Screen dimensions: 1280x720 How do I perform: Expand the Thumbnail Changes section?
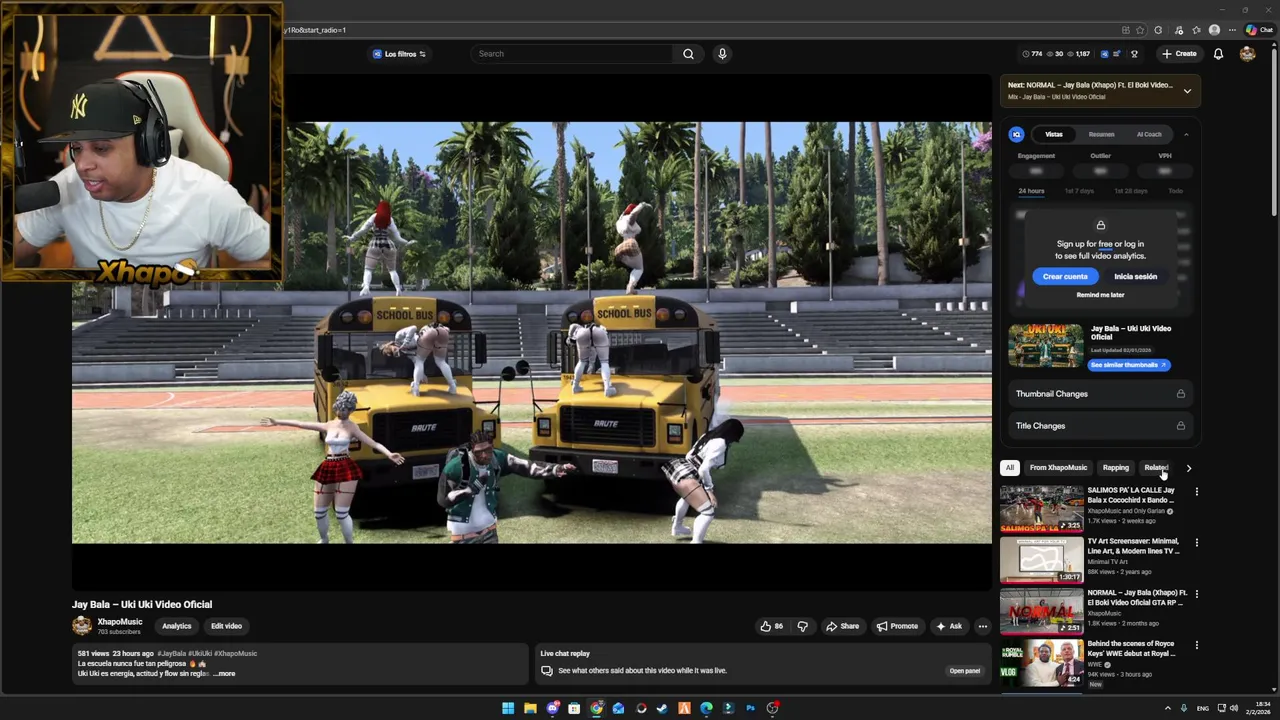click(x=1100, y=394)
